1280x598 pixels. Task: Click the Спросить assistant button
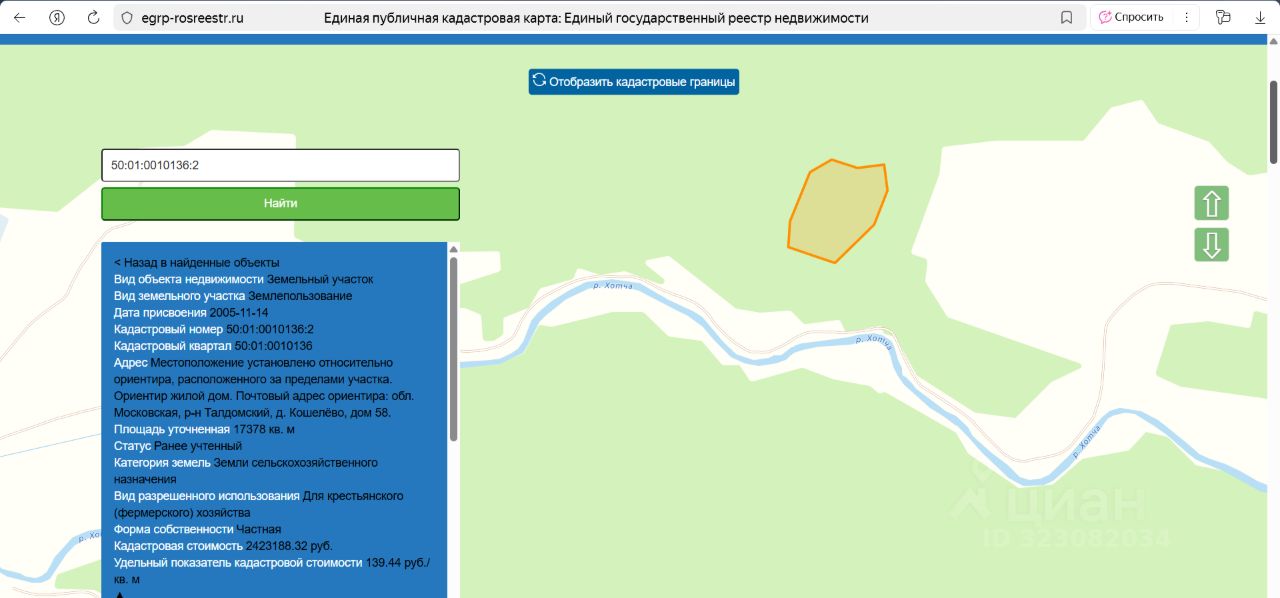[x=1132, y=17]
